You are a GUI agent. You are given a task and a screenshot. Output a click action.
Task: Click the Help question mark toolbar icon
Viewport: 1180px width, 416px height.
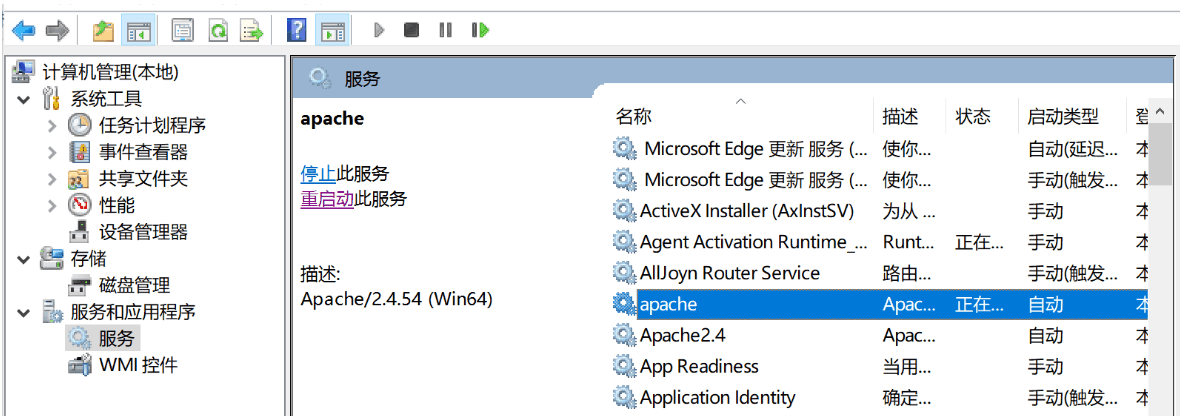point(297,30)
